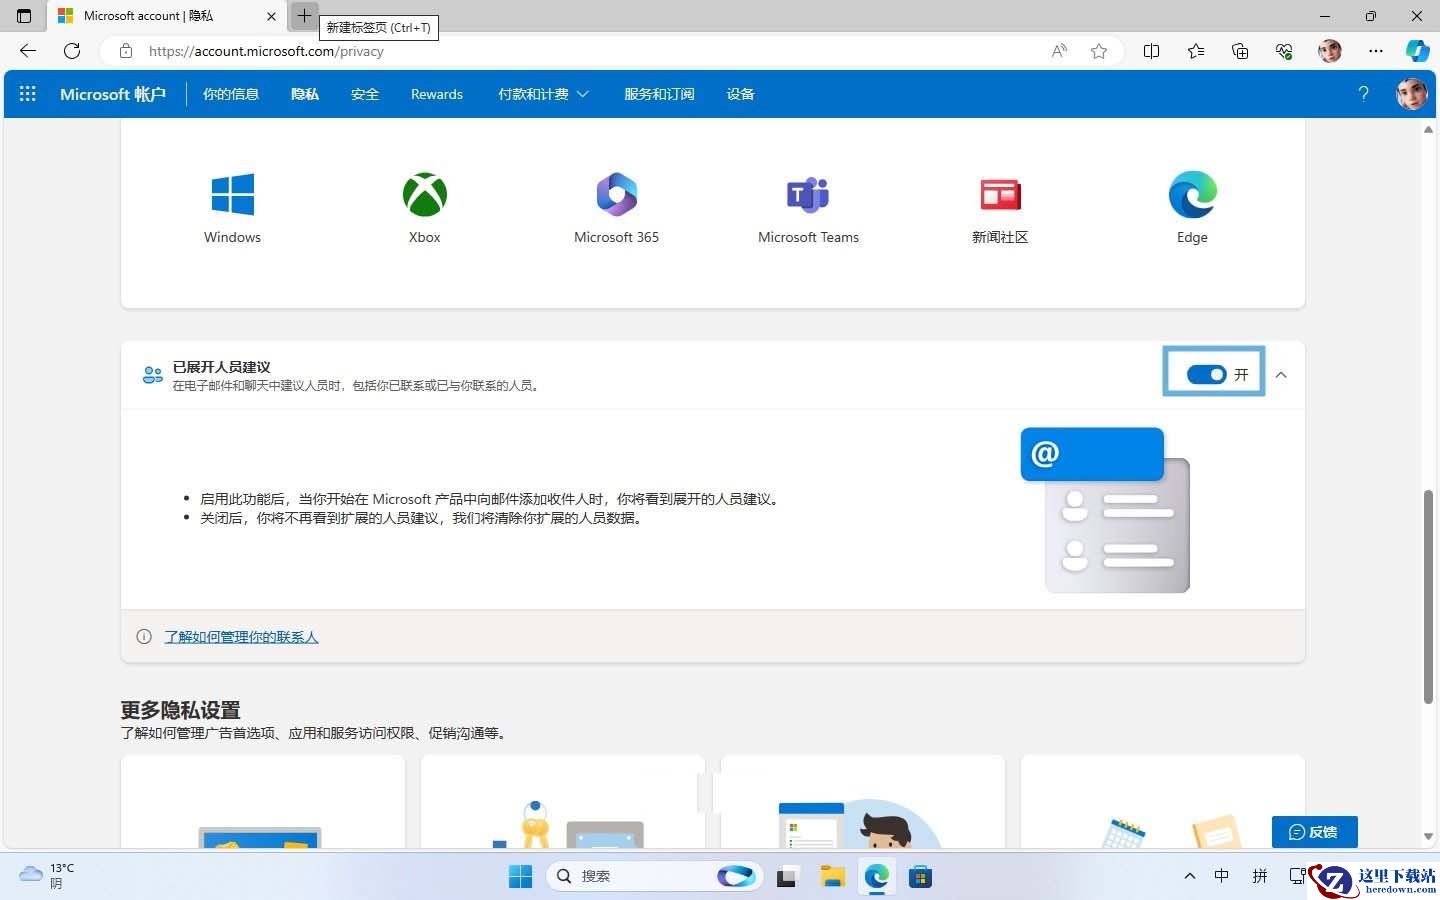This screenshot has width=1440, height=900.
Task: Open the Edge privacy settings icon
Action: coord(1192,195)
